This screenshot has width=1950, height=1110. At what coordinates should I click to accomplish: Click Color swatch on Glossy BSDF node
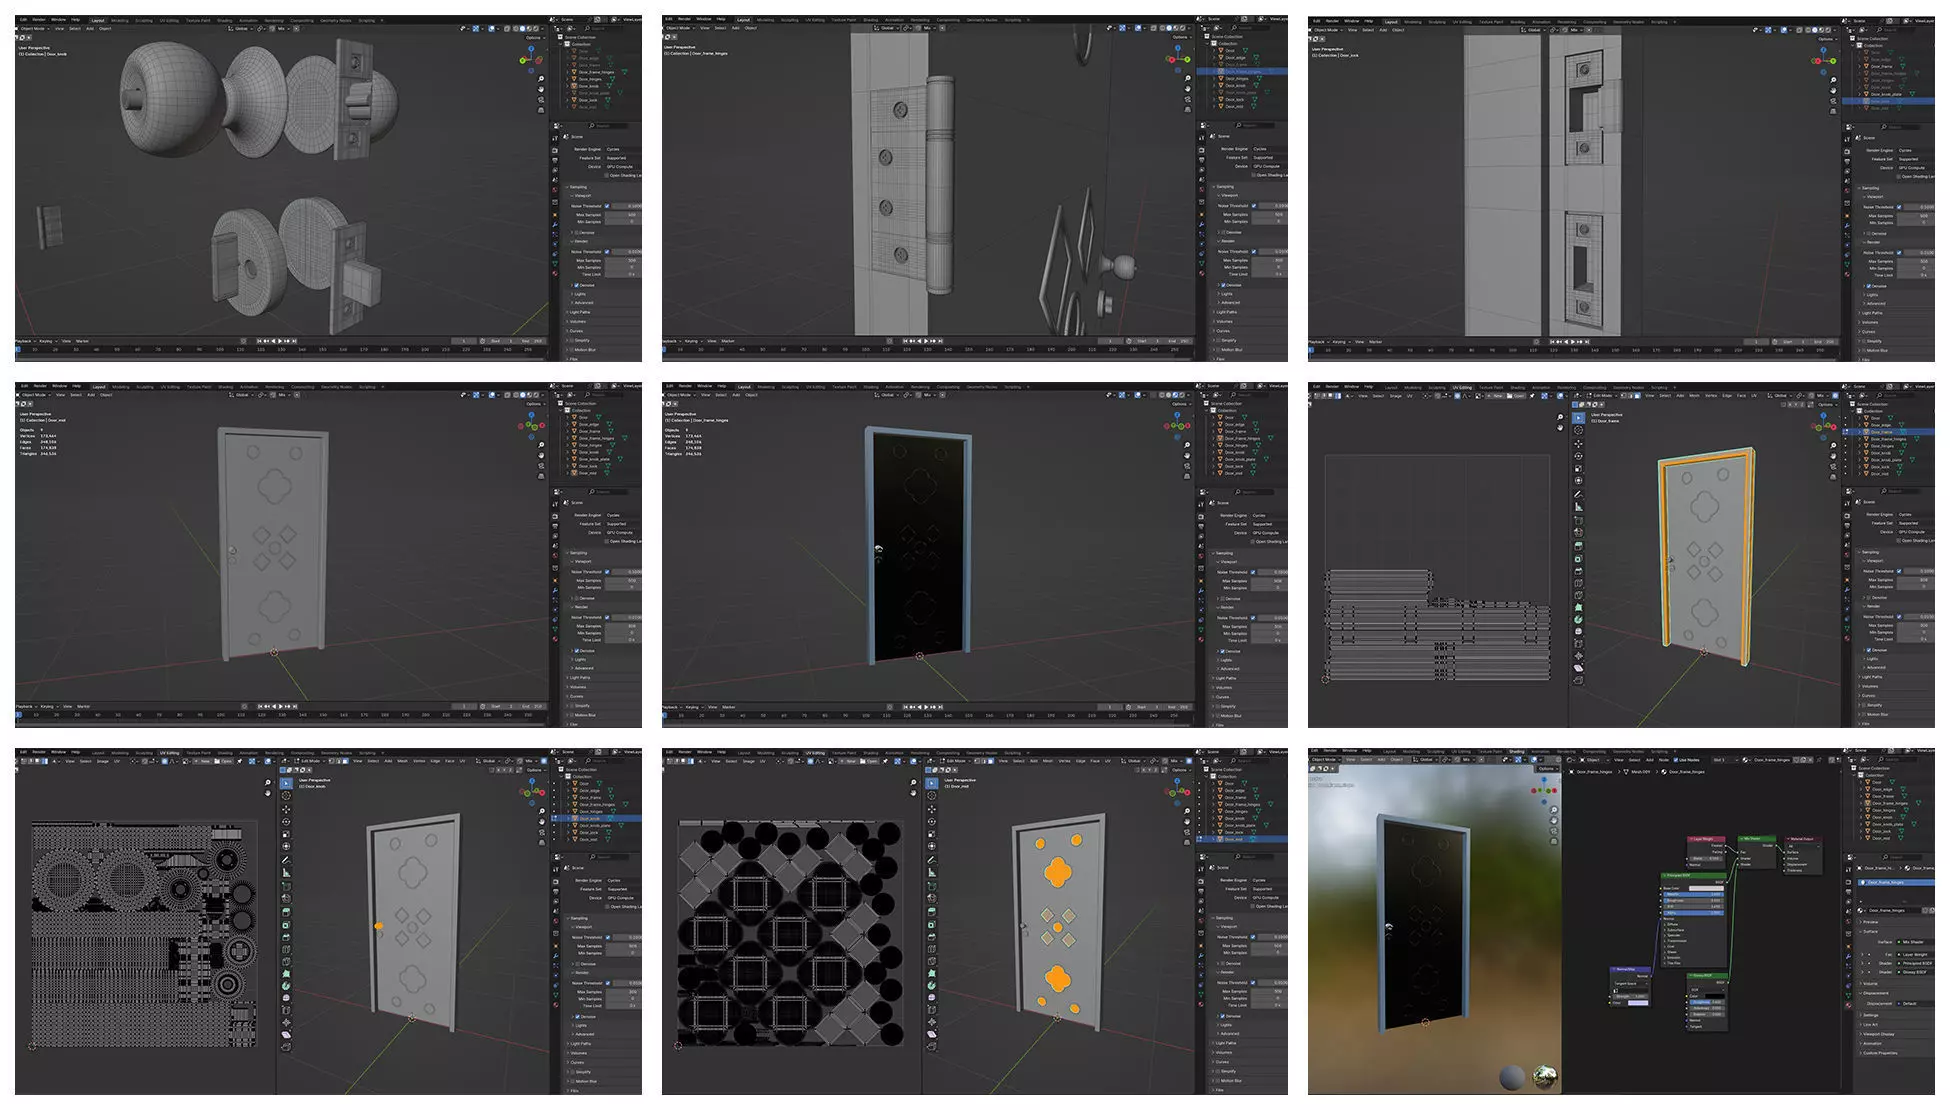click(x=1715, y=996)
